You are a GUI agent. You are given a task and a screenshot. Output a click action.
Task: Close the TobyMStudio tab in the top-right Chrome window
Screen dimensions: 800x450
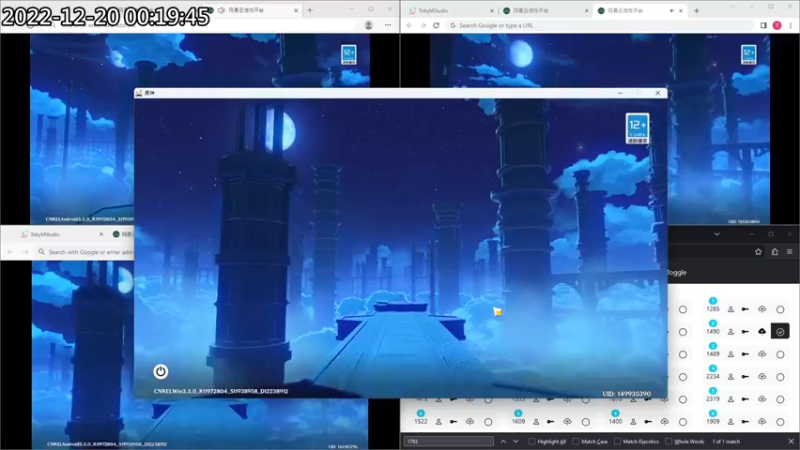[x=492, y=10]
